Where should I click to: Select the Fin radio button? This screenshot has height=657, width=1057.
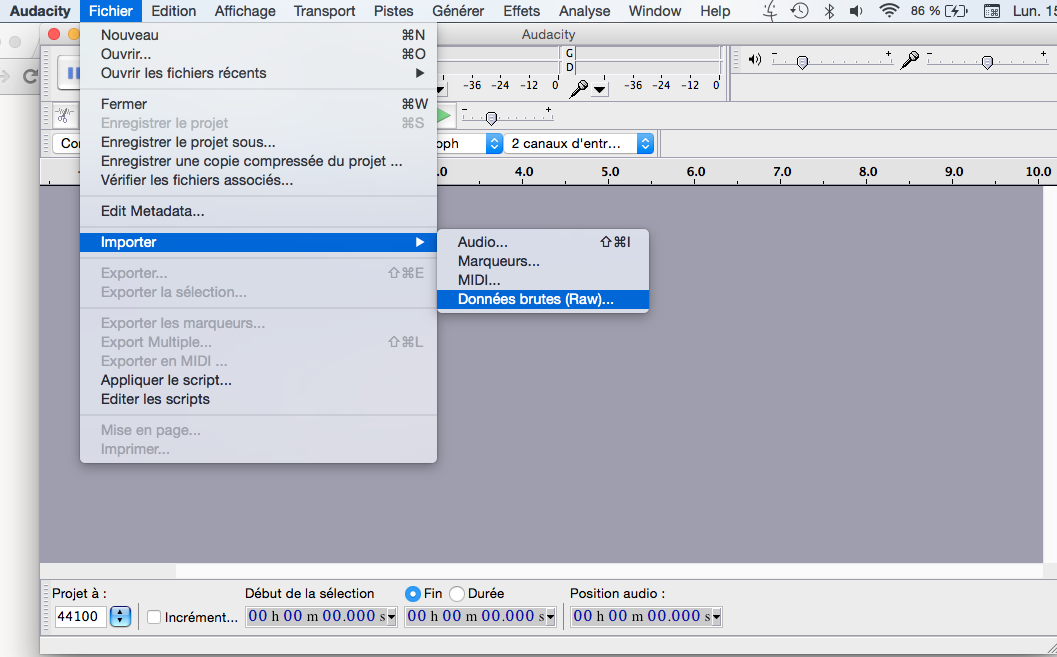click(412, 593)
